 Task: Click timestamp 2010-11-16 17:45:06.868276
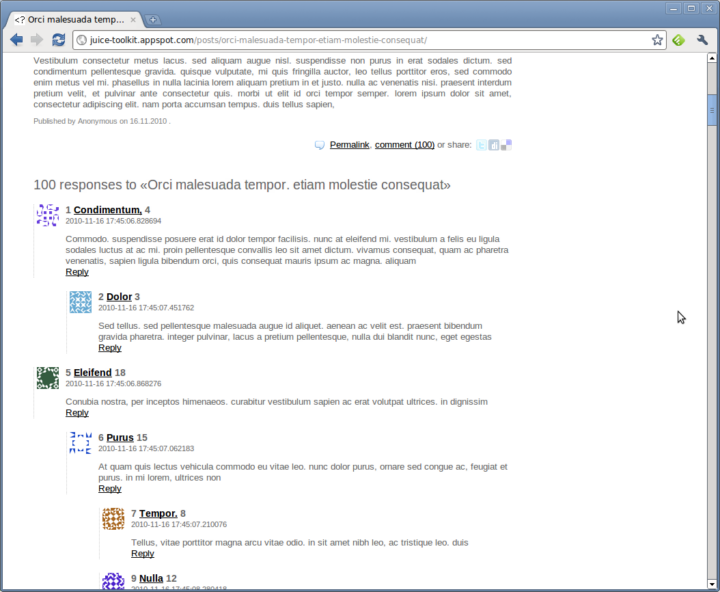[x=113, y=383]
